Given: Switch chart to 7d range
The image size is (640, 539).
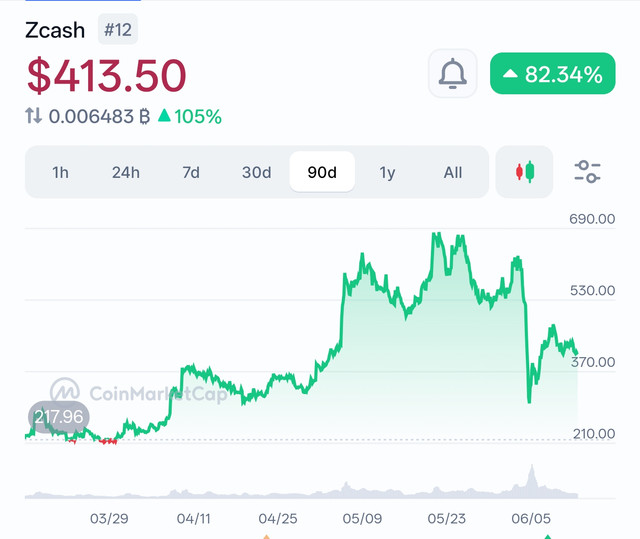Looking at the screenshot, I should [x=191, y=173].
